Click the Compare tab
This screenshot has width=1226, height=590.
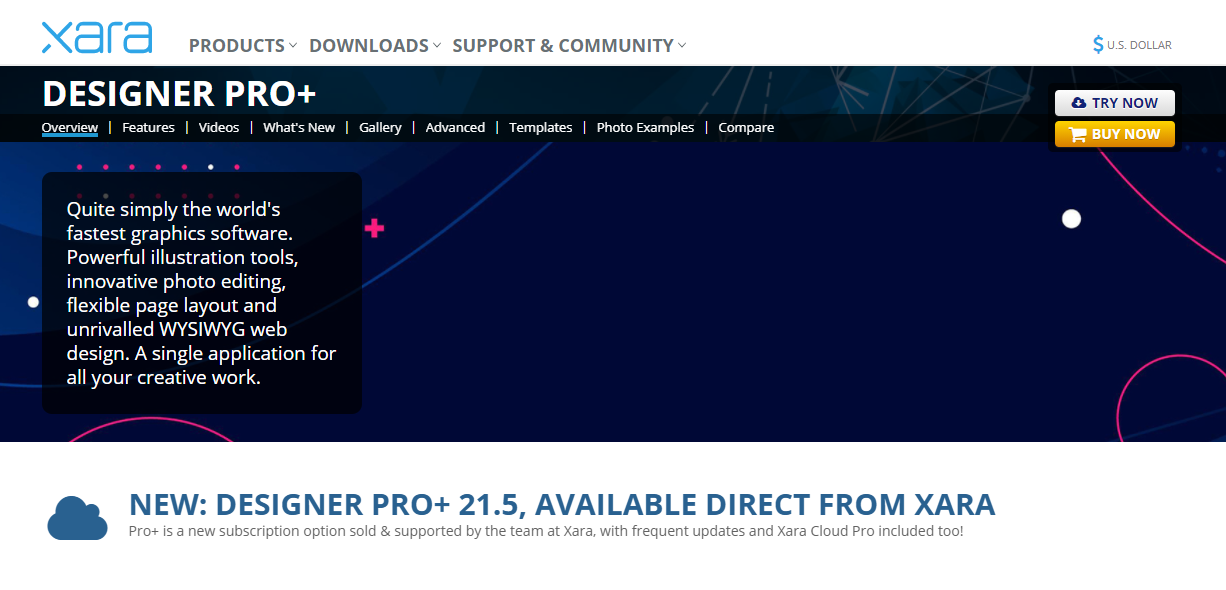(746, 127)
